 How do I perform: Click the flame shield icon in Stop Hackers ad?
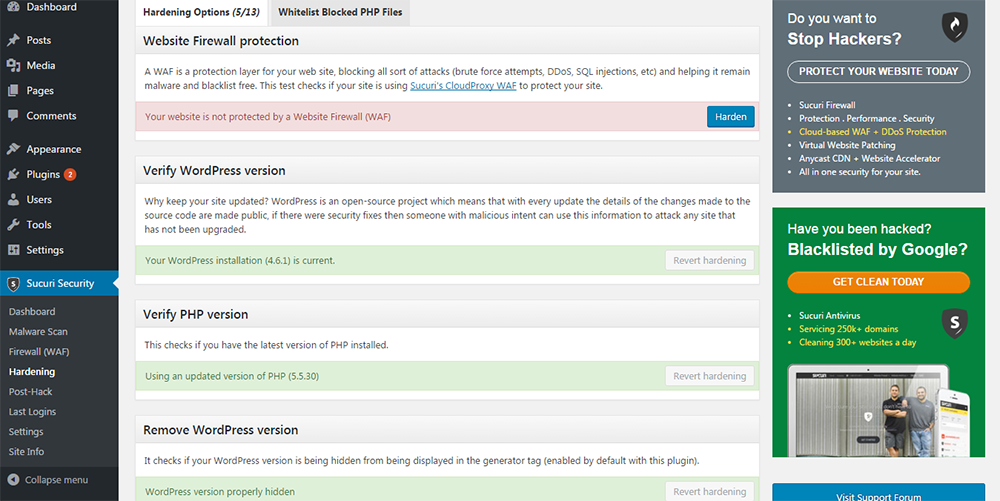955,27
